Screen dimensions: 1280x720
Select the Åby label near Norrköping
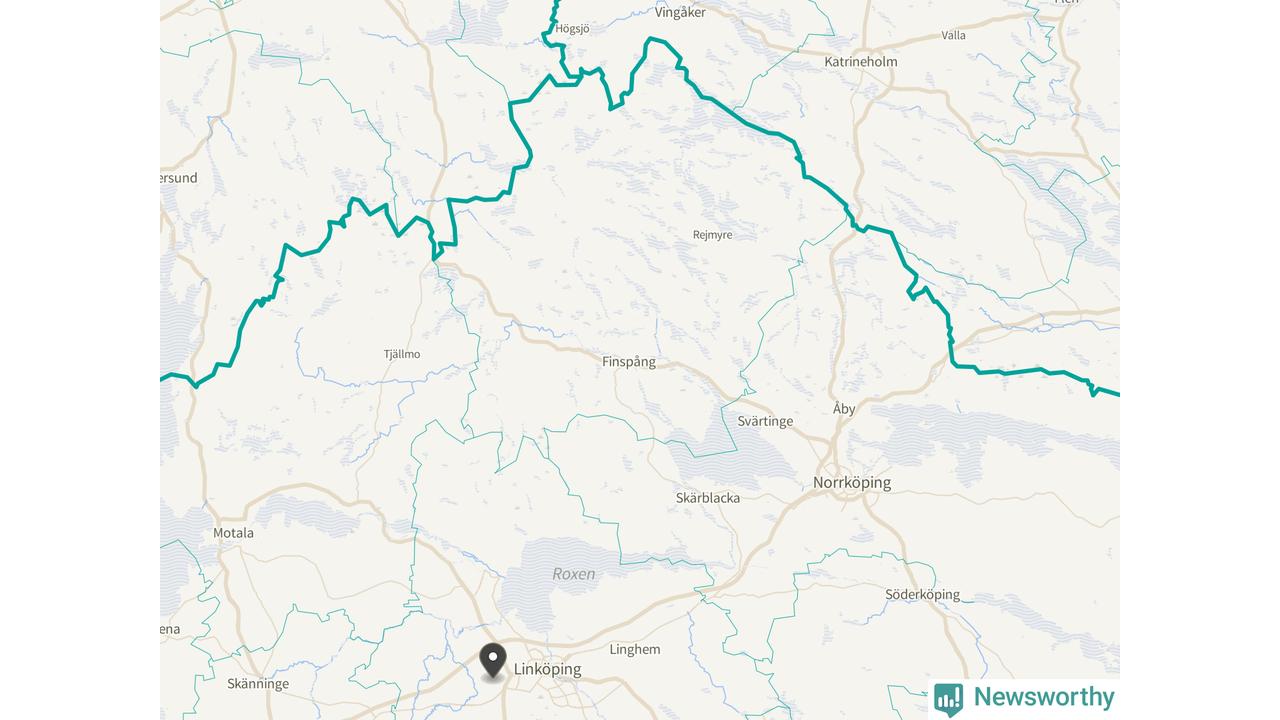tap(844, 409)
